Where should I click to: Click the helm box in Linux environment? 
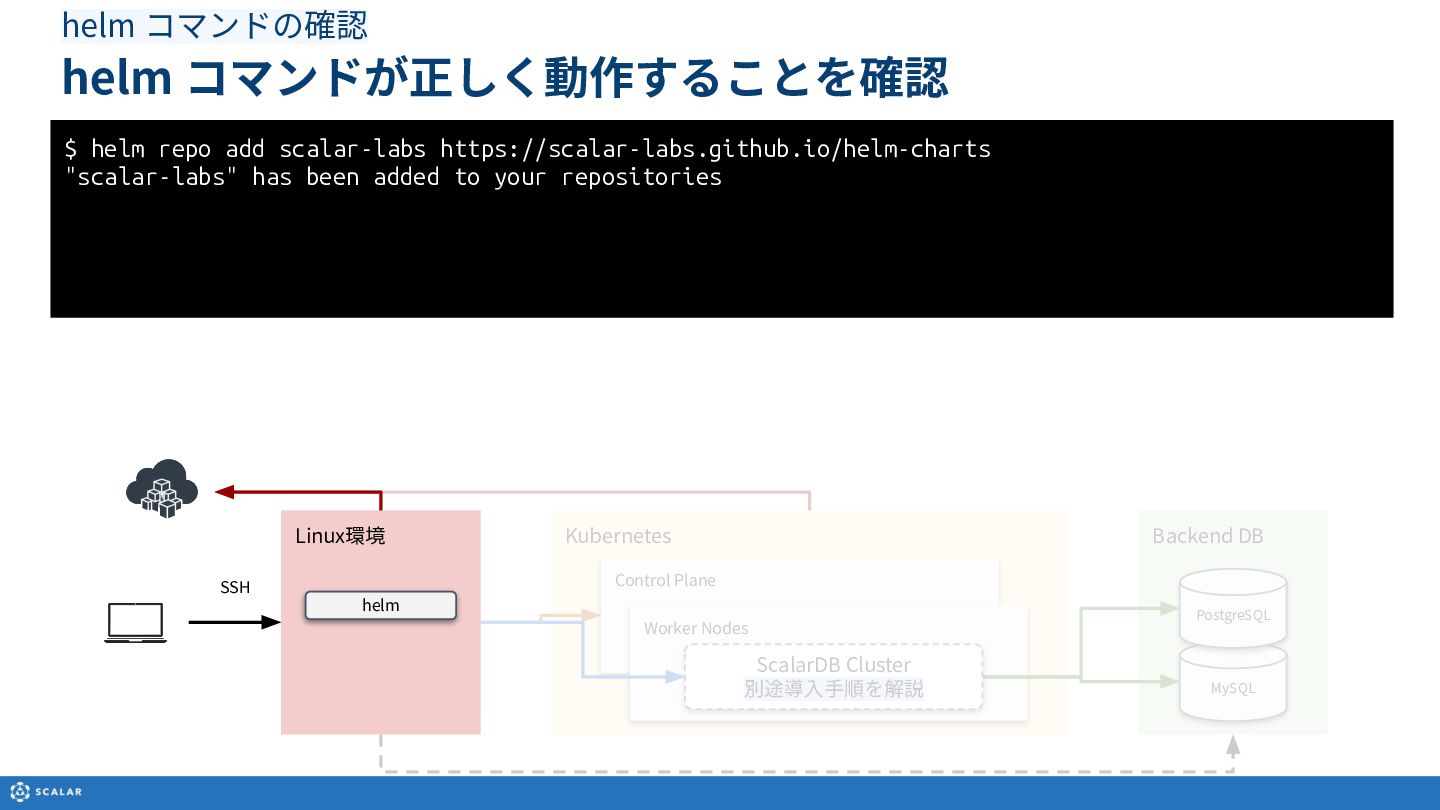point(380,605)
